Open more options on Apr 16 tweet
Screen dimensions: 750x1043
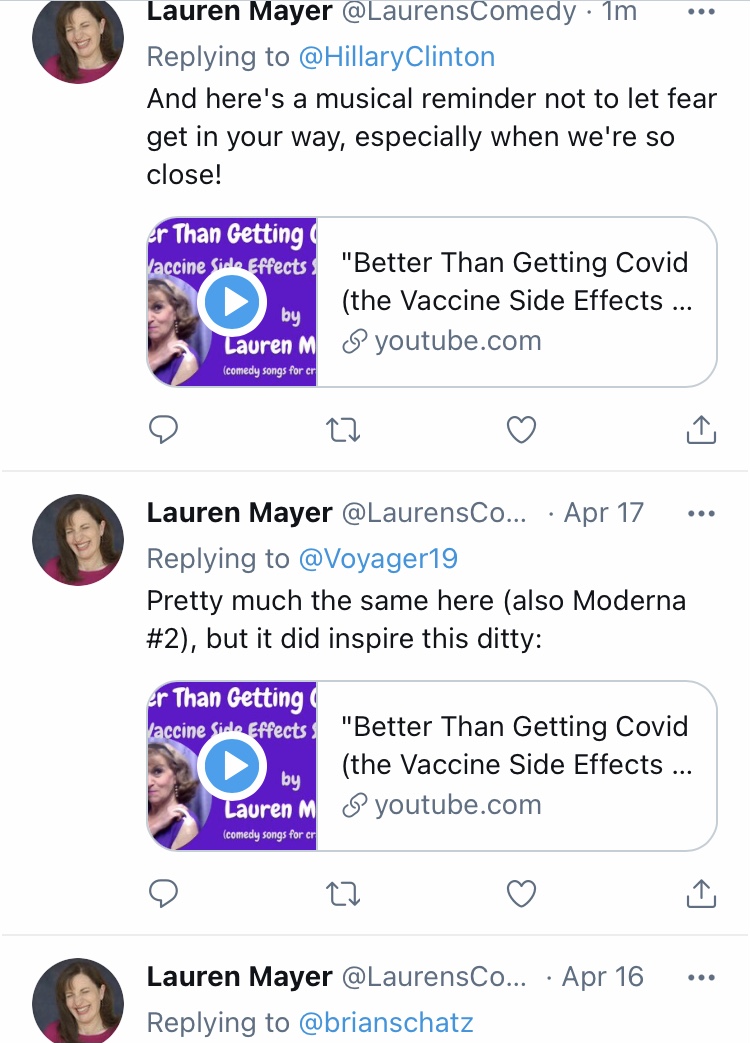(x=701, y=978)
